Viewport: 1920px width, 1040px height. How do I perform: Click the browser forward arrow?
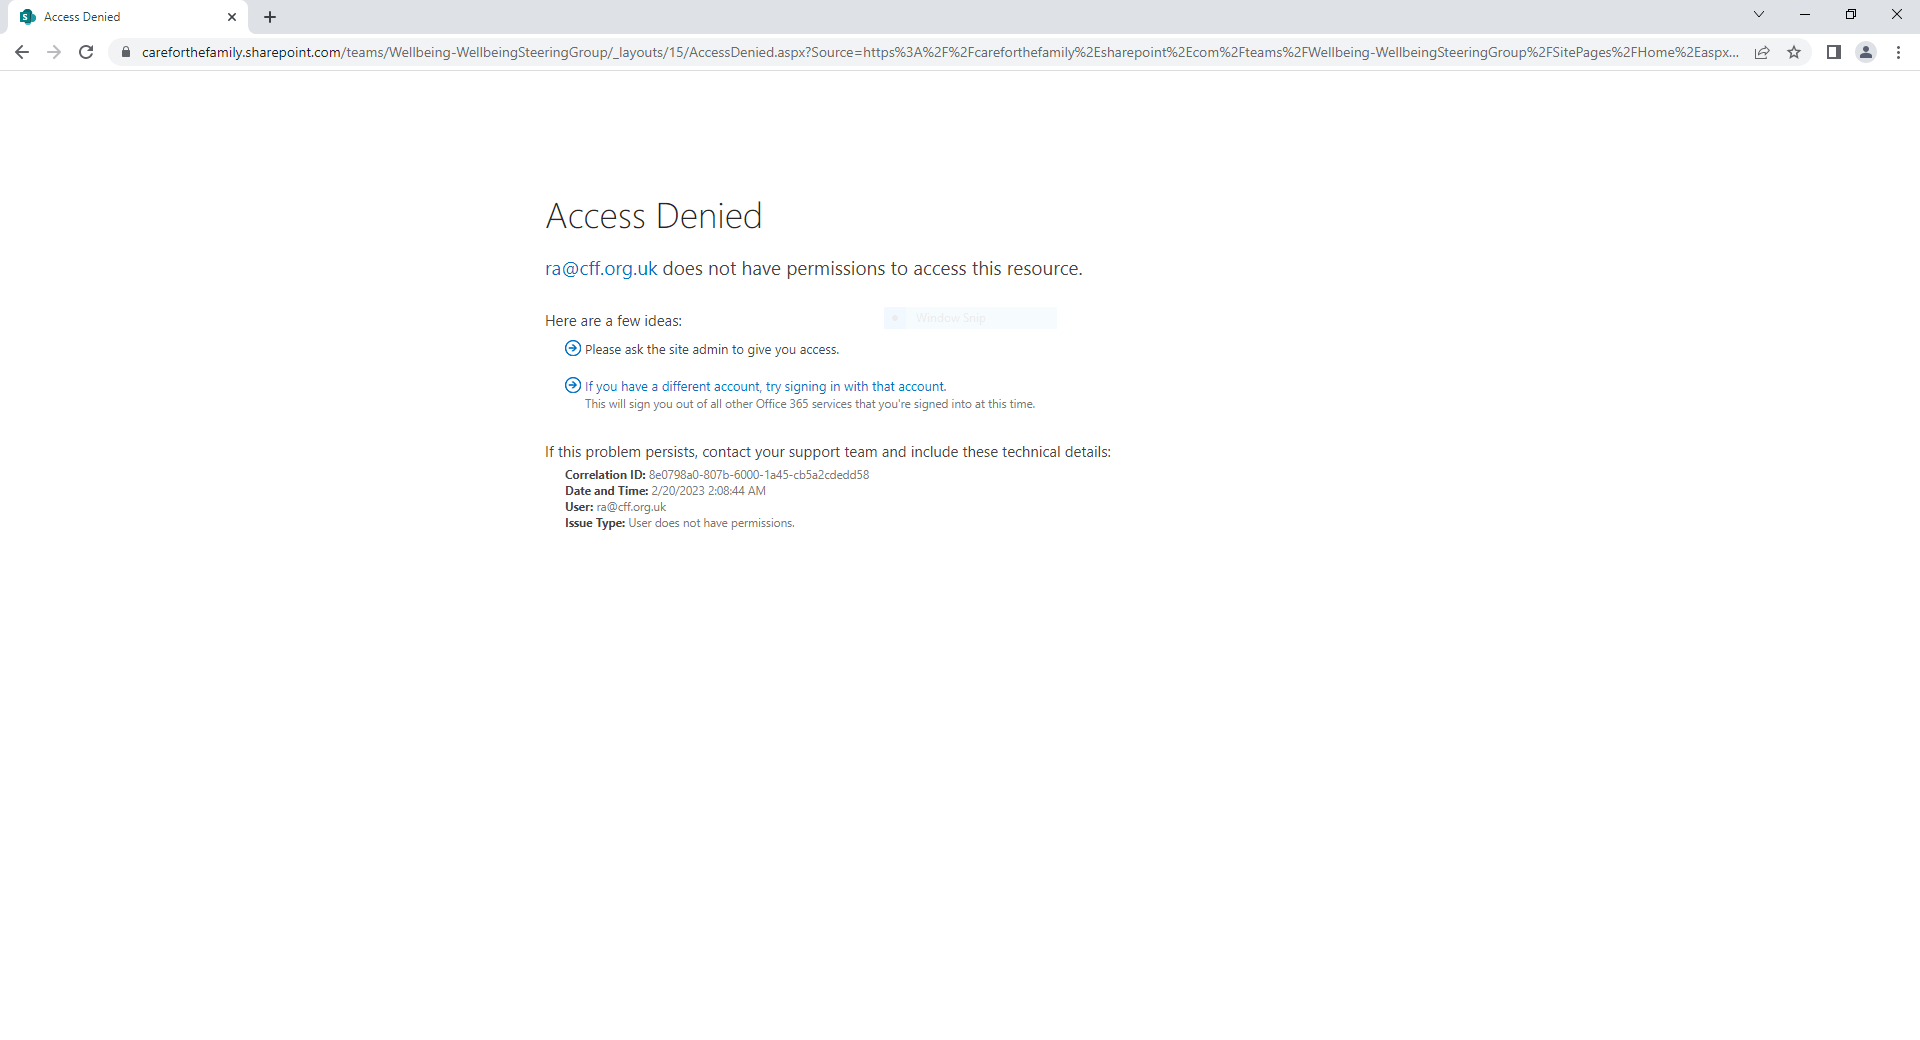(54, 52)
